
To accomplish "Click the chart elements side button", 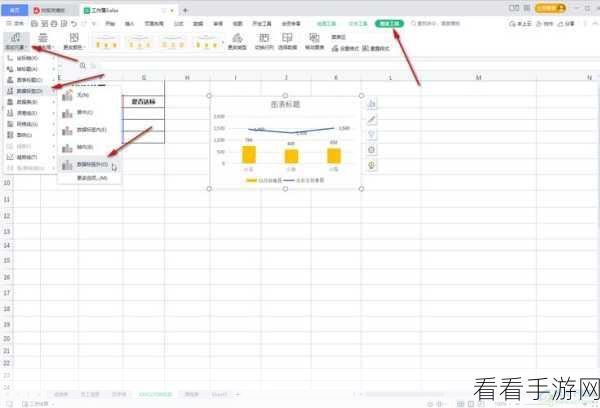I will [372, 104].
